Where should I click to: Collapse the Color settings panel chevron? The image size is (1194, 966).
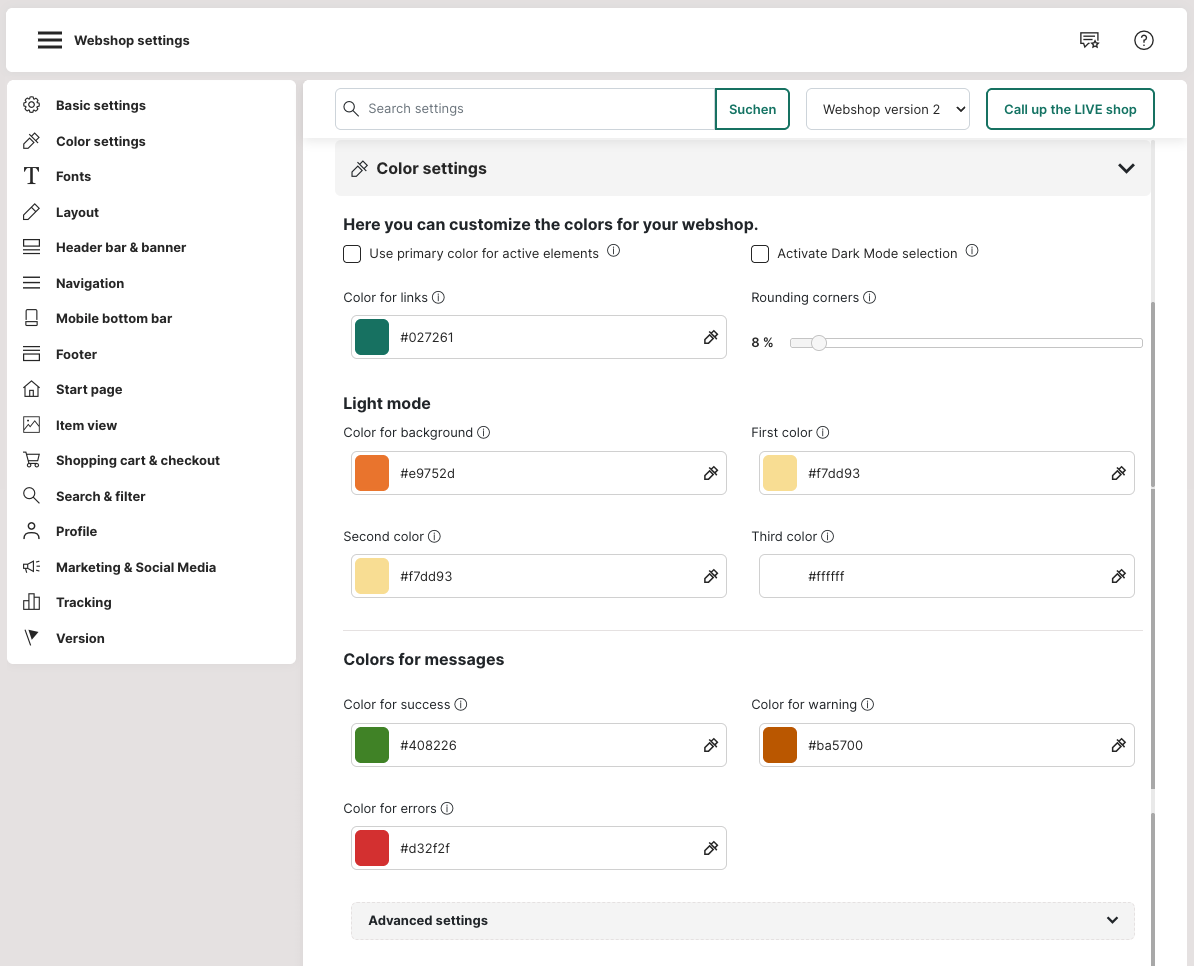1126,169
